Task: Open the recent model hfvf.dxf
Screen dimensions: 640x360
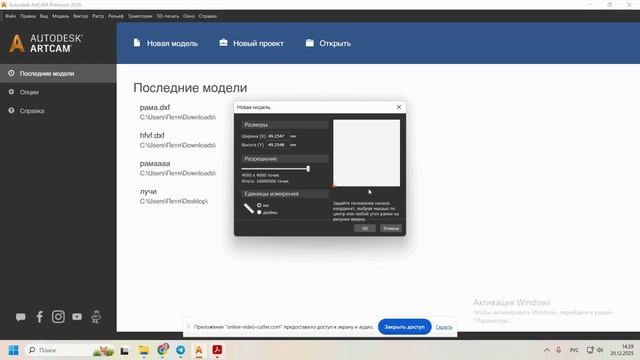Action: click(178, 140)
